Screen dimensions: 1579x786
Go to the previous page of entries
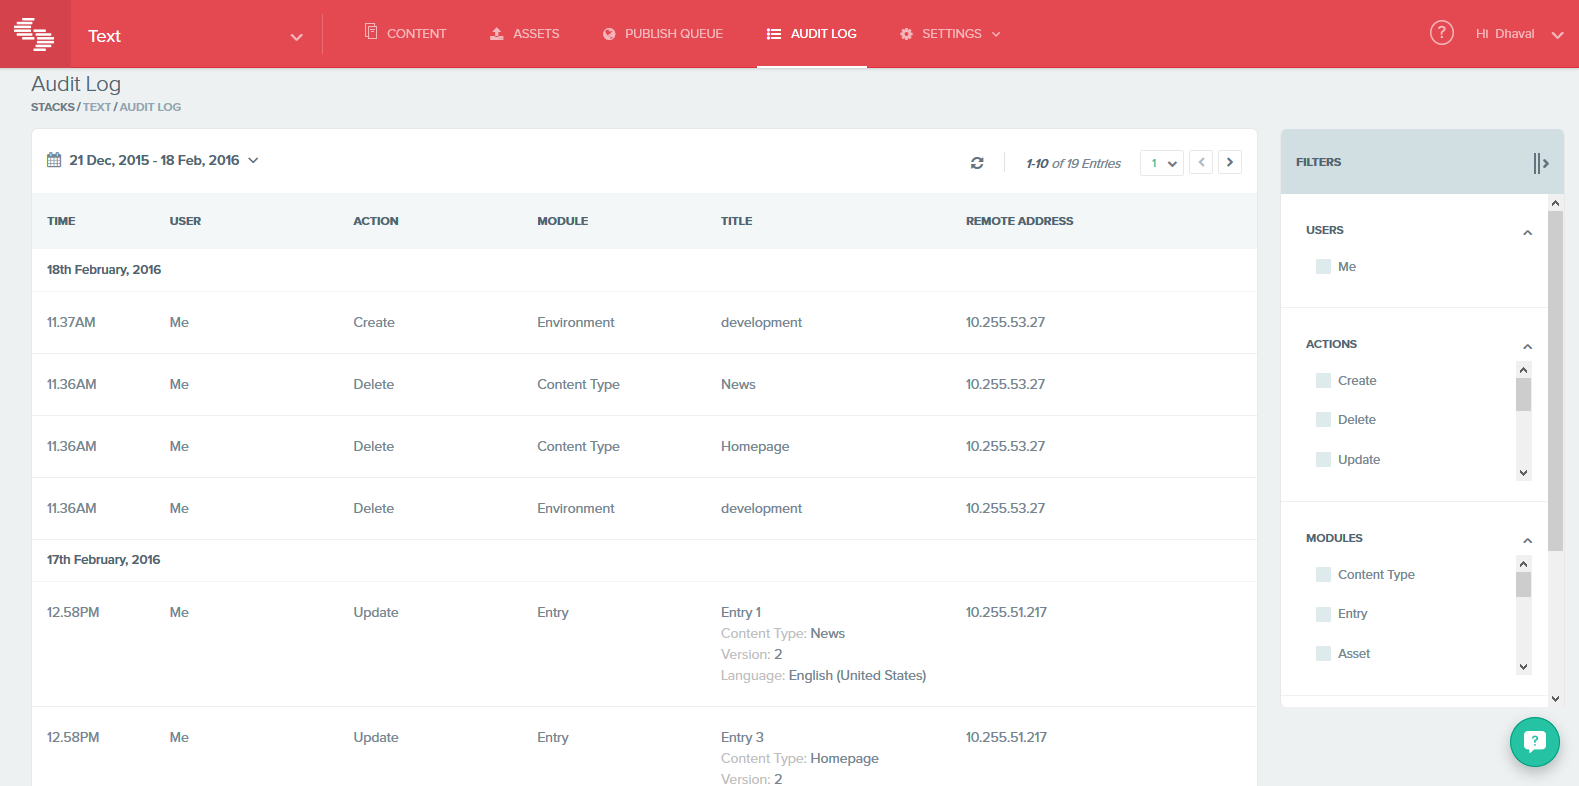coord(1201,162)
